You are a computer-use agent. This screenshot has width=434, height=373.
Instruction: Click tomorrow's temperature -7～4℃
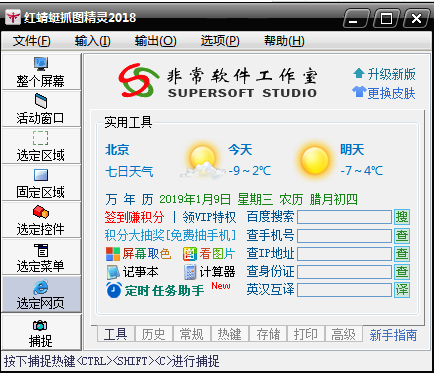(362, 171)
